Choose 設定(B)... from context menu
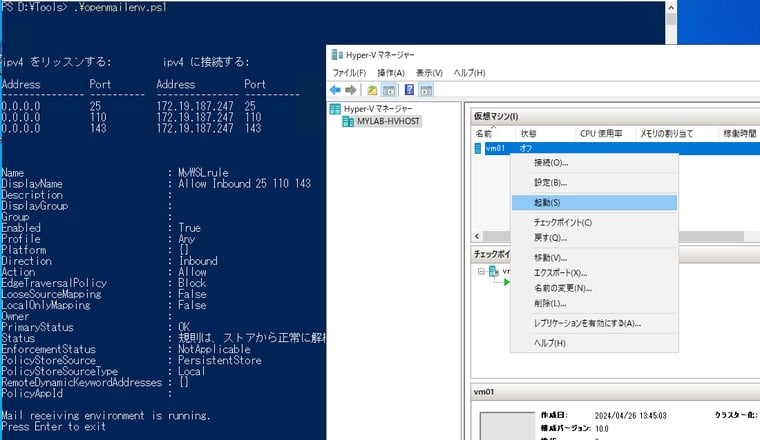760x440 pixels. (x=594, y=183)
